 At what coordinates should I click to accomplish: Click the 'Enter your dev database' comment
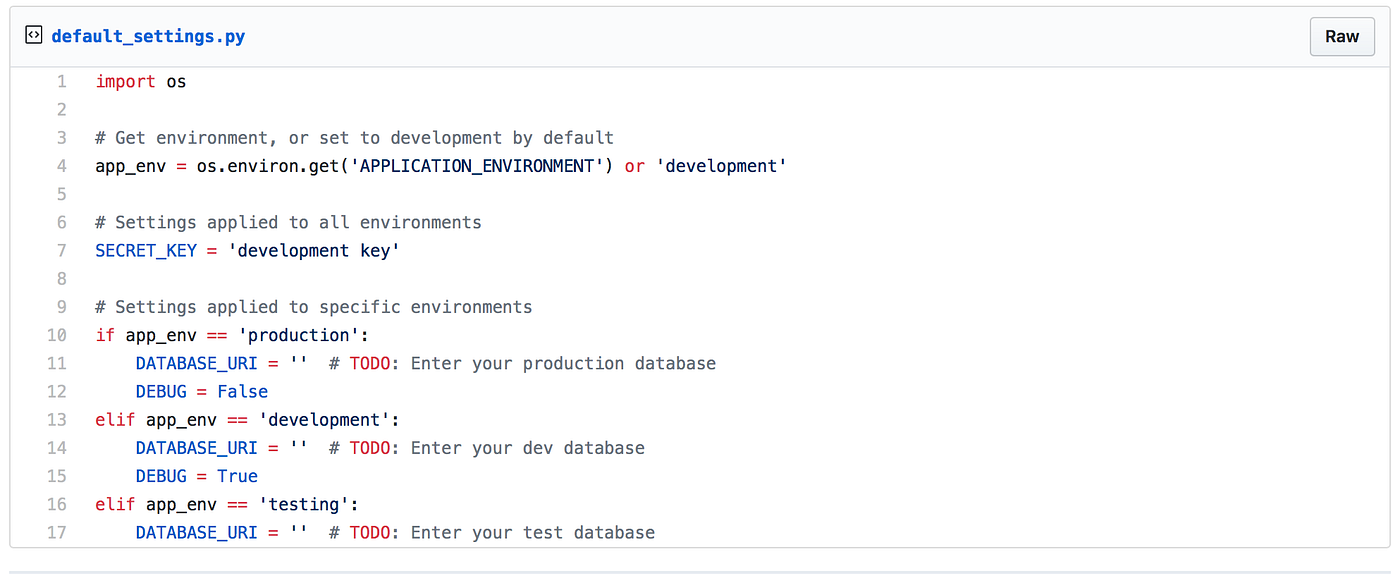tap(527, 448)
